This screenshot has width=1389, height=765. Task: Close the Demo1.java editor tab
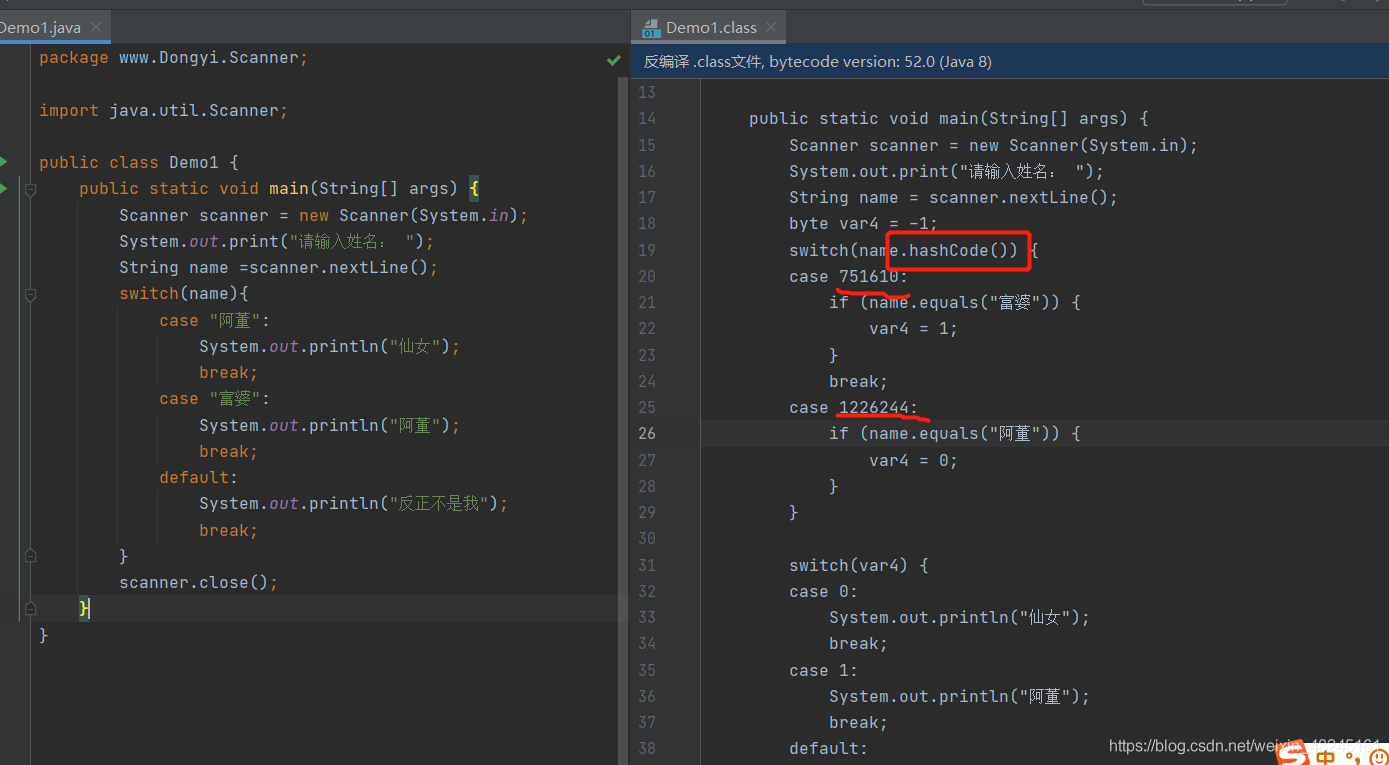pyautogui.click(x=96, y=28)
